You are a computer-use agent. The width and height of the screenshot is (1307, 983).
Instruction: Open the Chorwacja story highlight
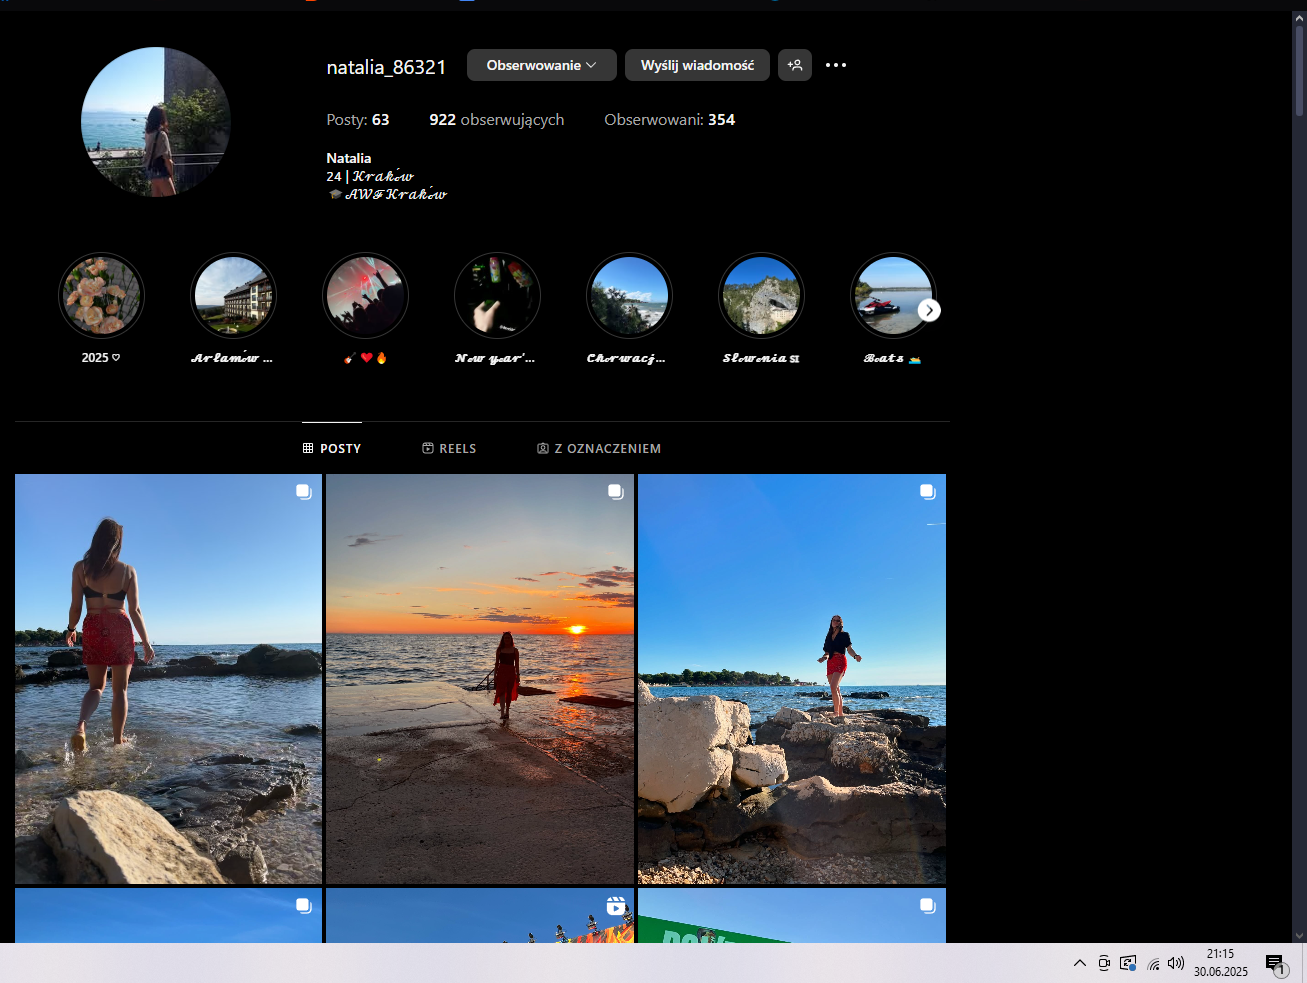coord(629,296)
